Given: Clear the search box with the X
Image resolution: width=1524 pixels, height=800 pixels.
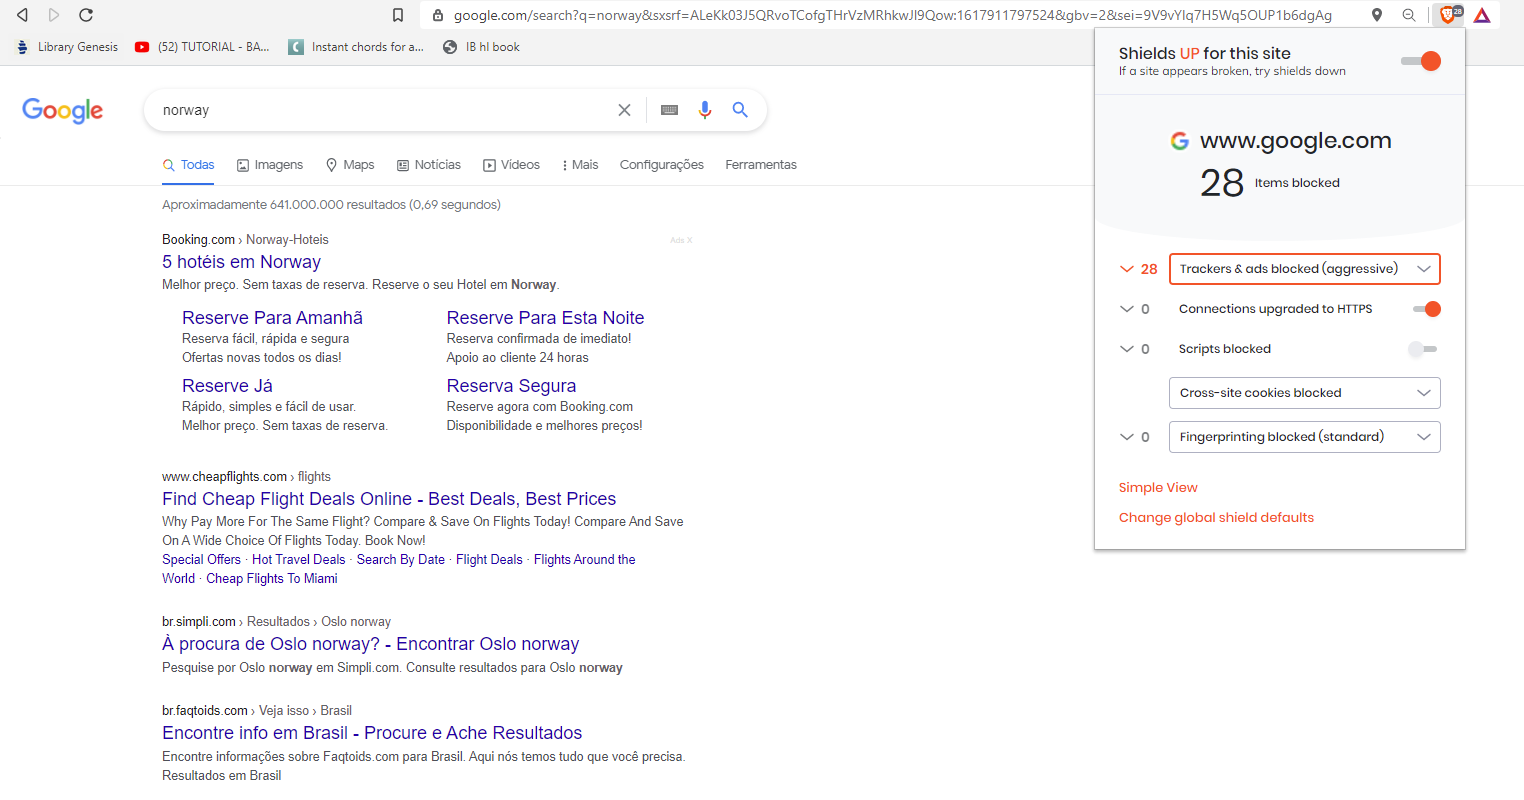Looking at the screenshot, I should click(624, 110).
